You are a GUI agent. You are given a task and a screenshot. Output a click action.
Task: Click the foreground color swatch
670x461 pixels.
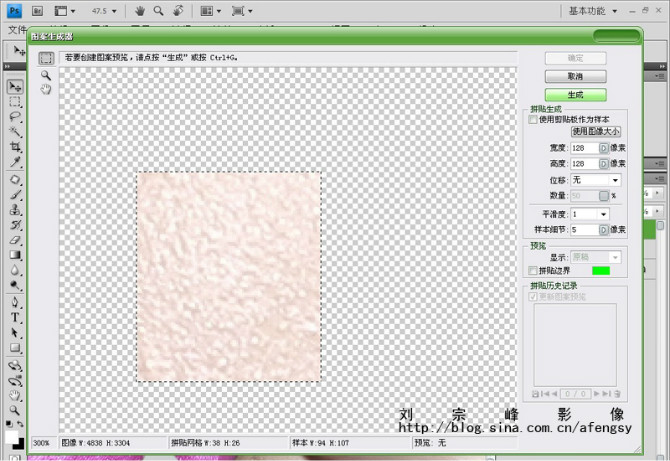pos(12,437)
